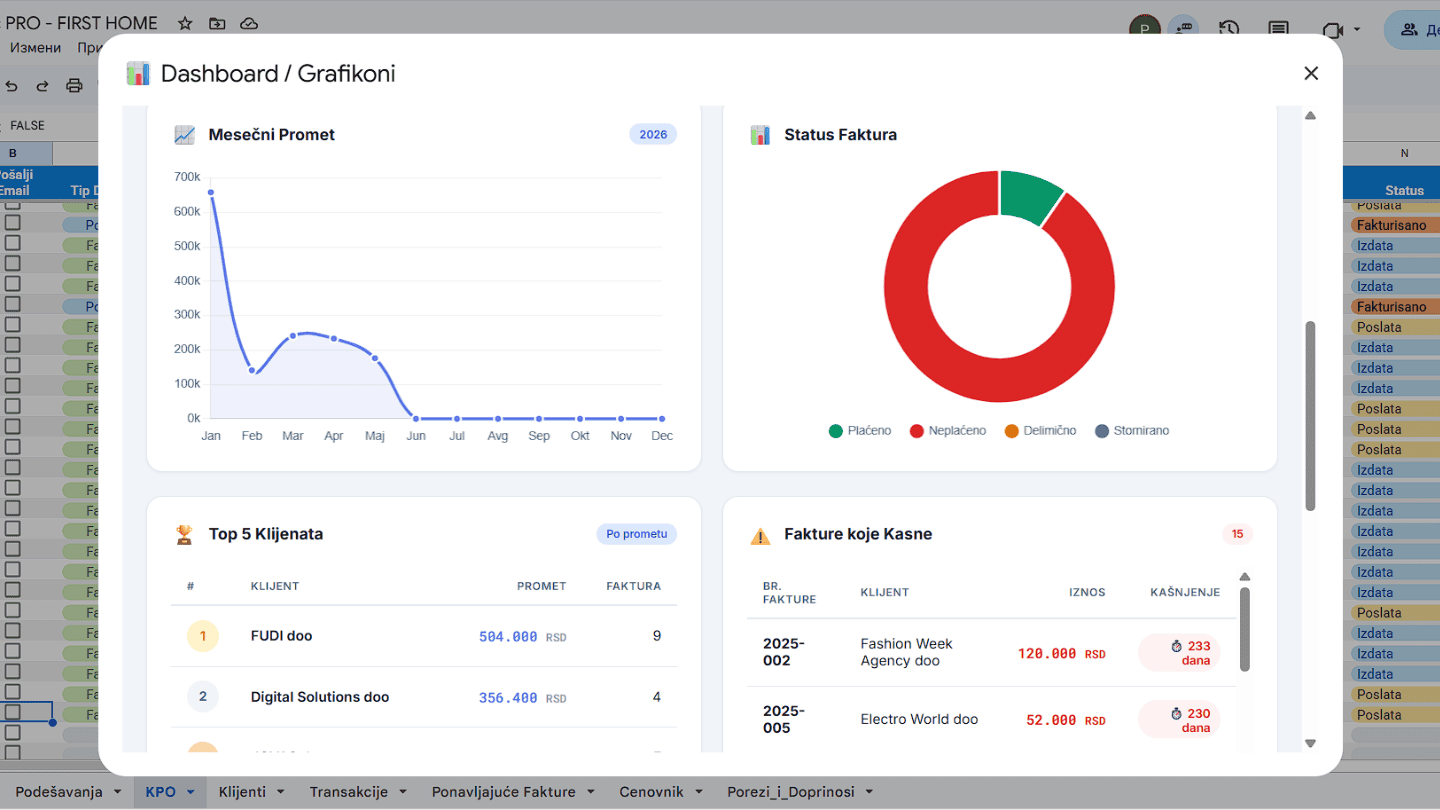Click the stopwatch icon in the 233 dana badge
The height and width of the screenshot is (810, 1440).
coord(1177,646)
